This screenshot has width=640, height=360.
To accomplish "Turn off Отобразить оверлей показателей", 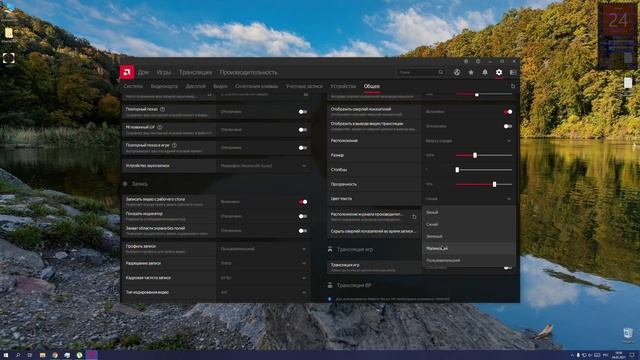I will [508, 111].
